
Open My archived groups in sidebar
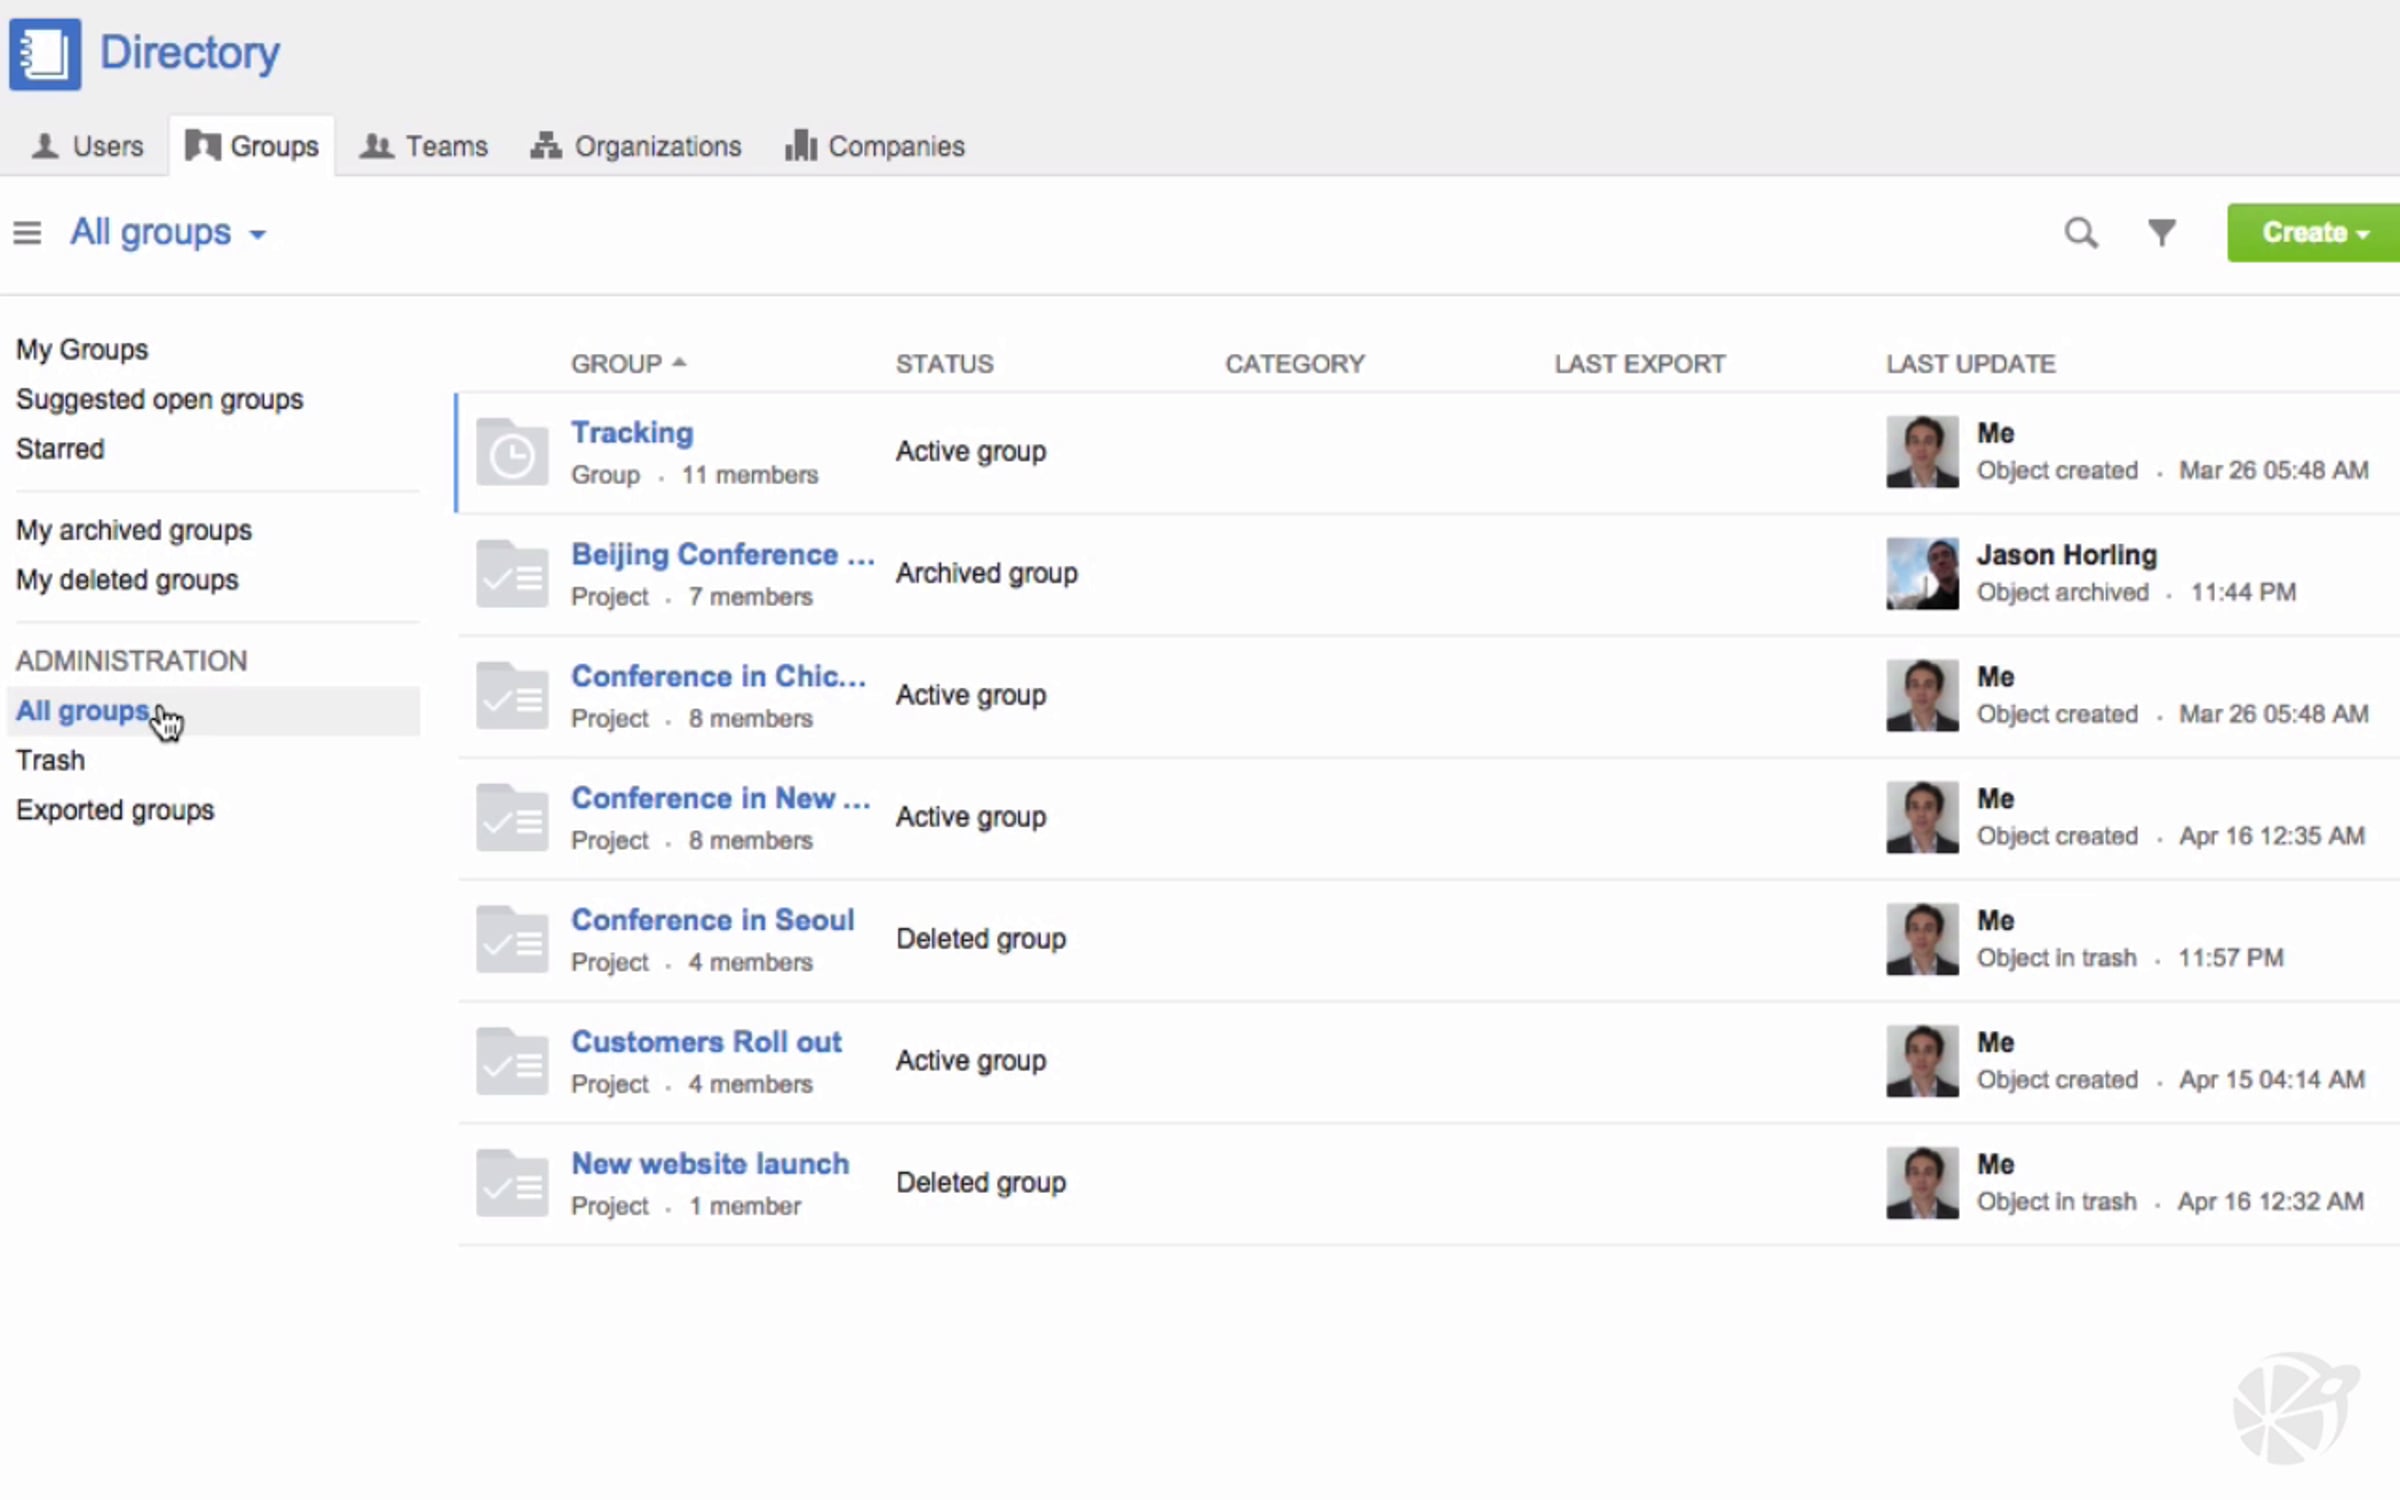tap(134, 530)
